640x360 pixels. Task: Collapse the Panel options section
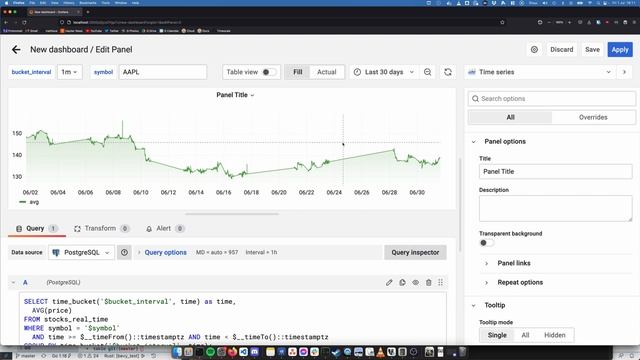point(473,142)
